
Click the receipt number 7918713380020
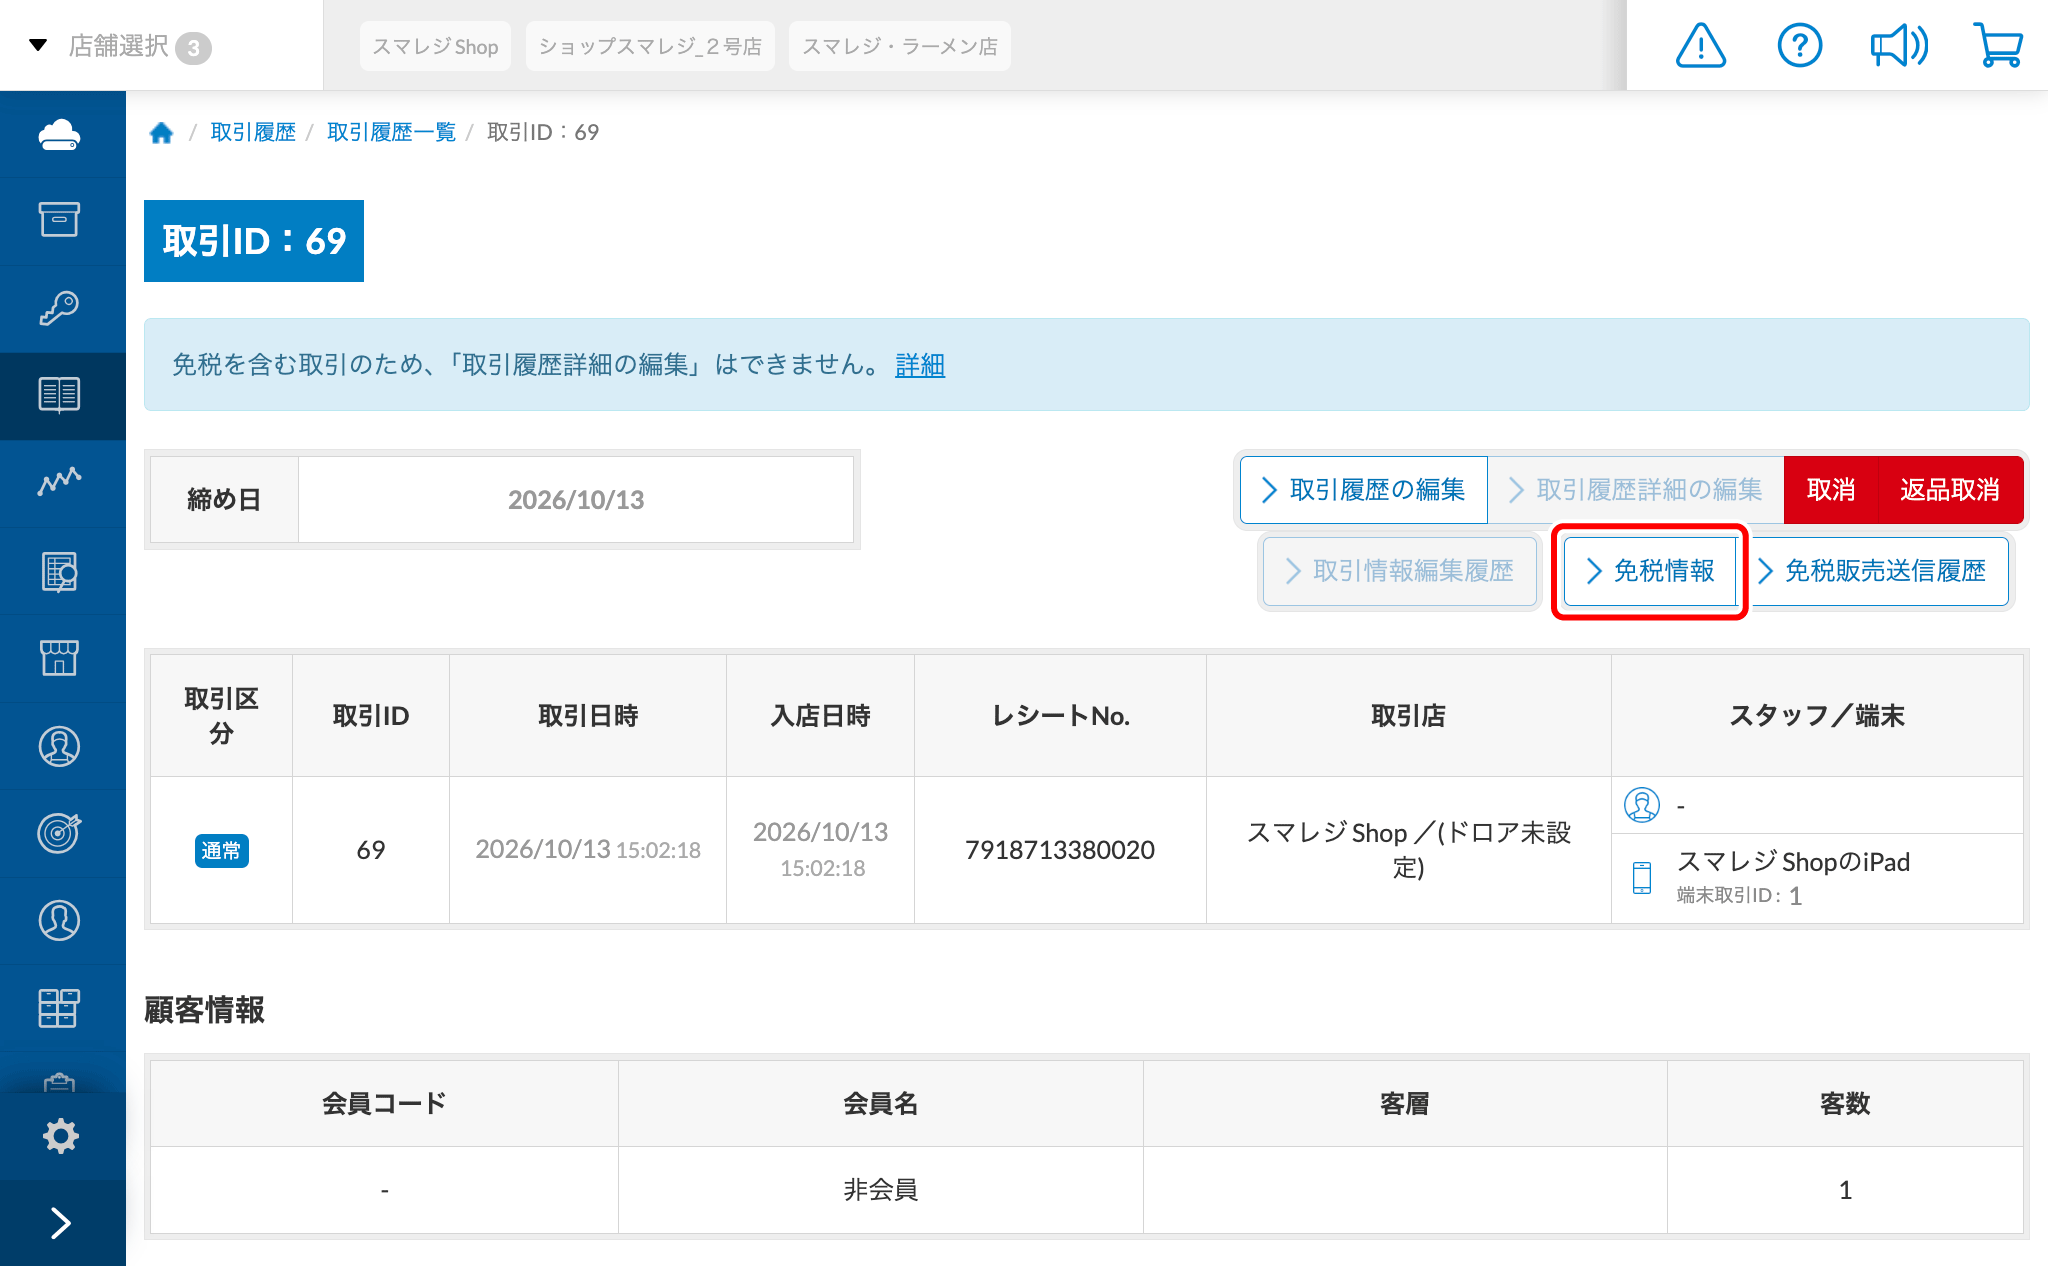(1060, 850)
